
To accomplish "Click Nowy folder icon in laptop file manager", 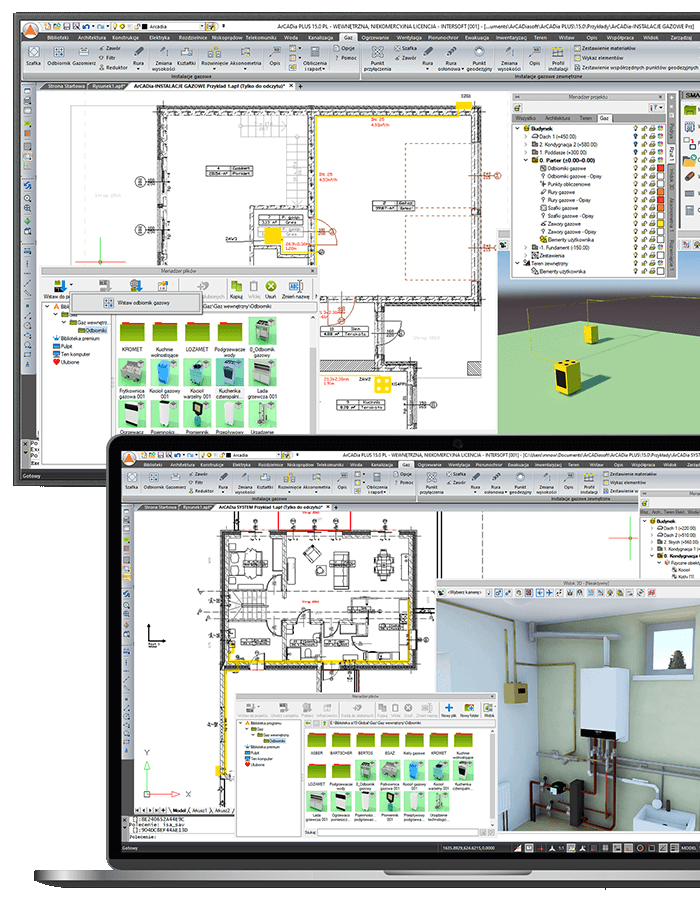I will [469, 710].
